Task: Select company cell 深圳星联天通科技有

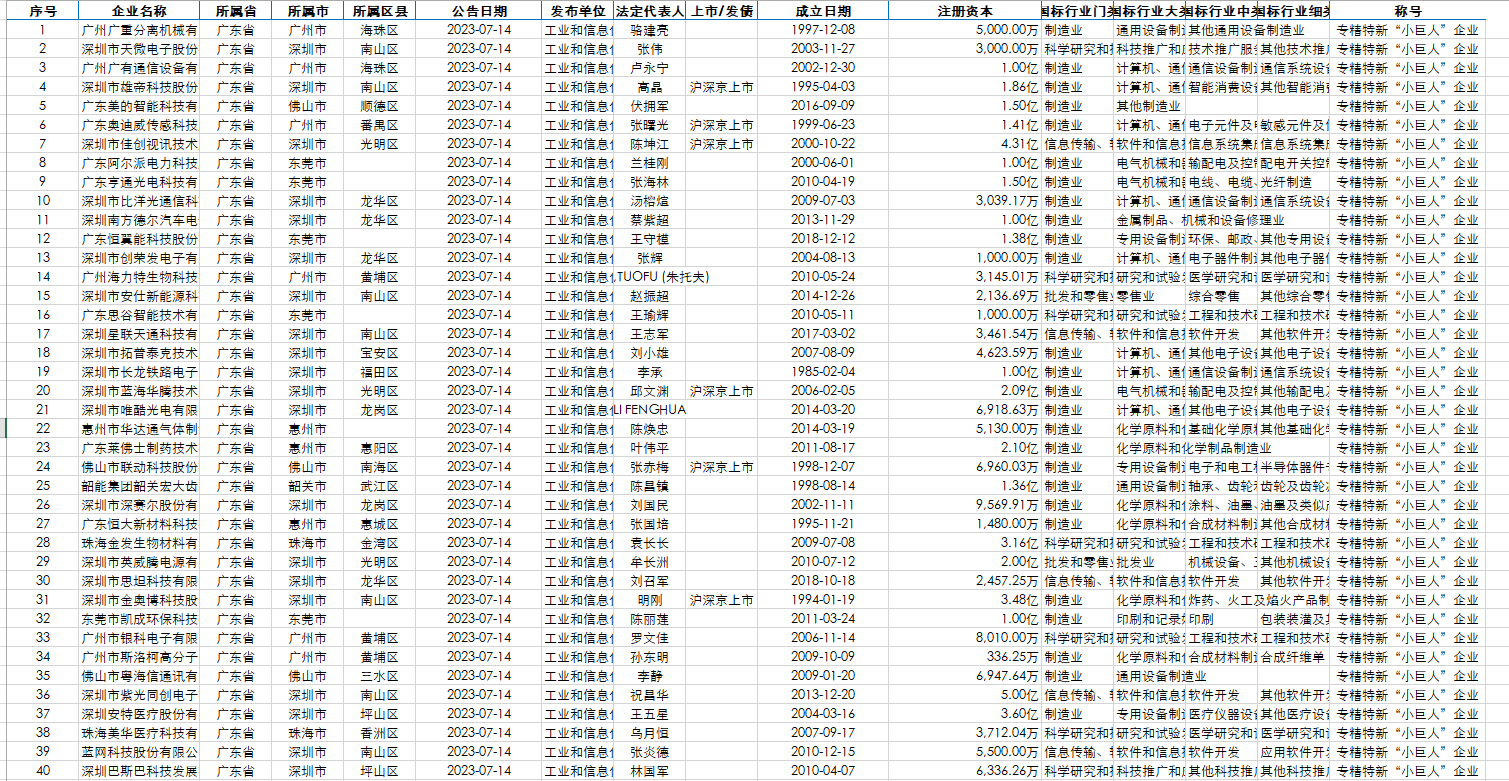Action: [139, 334]
